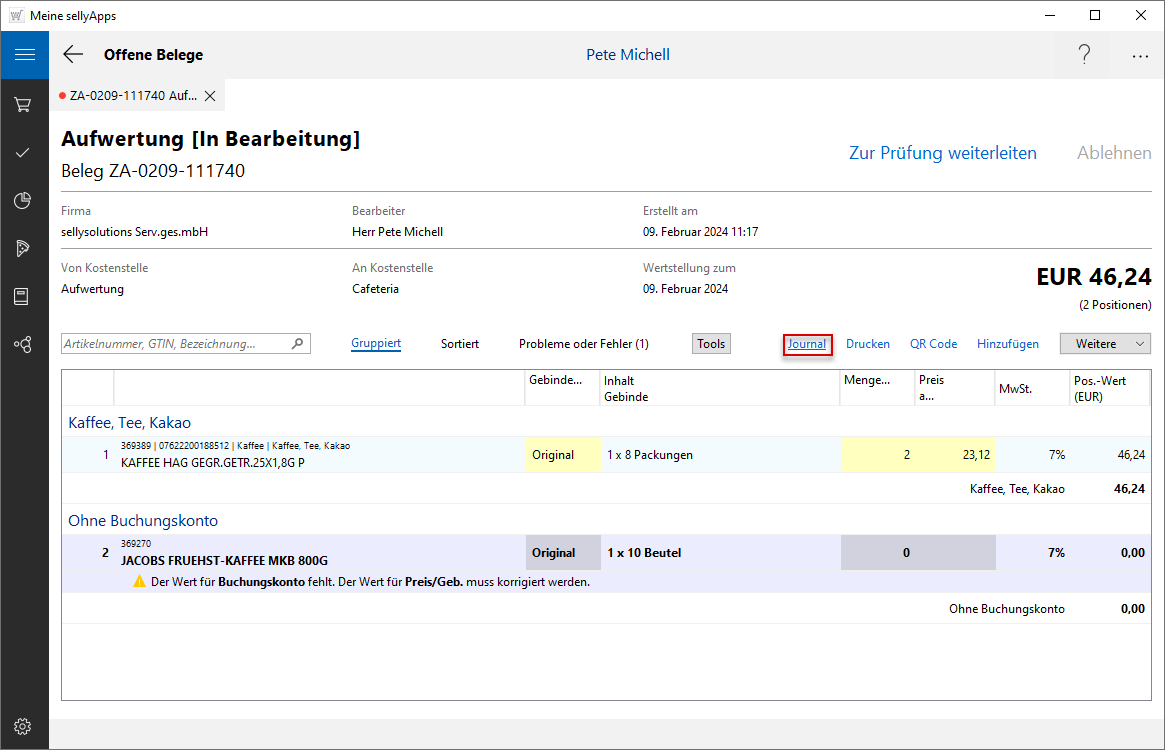
Task: Show Probleme oder Fehler filter
Action: (x=583, y=344)
